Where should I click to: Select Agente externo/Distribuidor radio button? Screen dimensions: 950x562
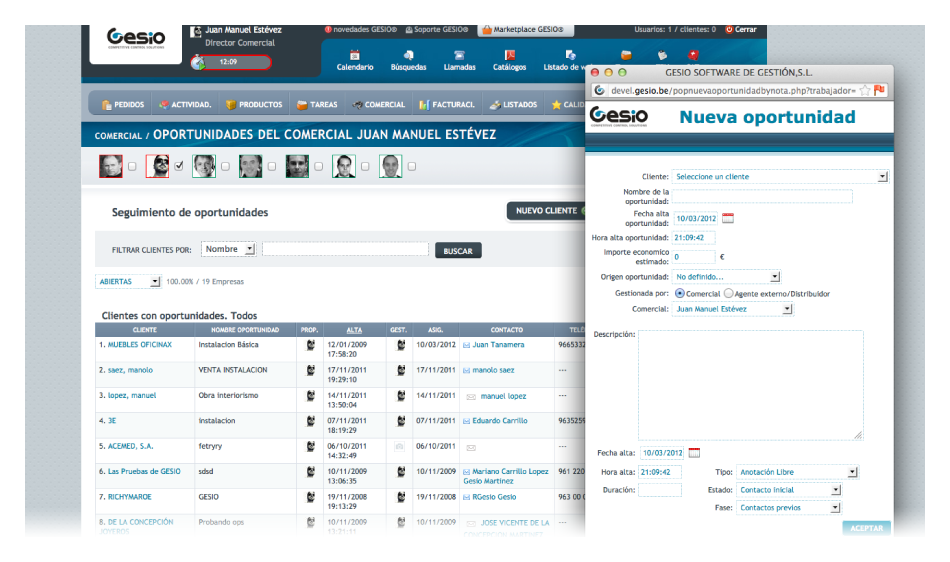(x=728, y=293)
